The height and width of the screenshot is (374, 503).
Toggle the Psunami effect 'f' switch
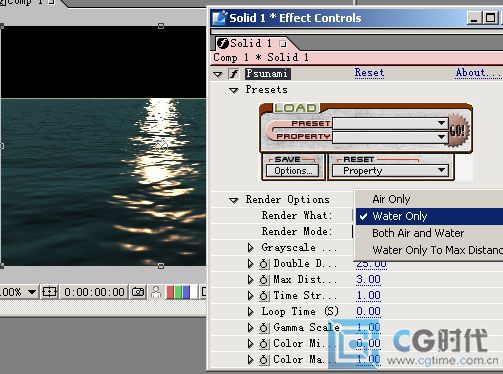234,74
